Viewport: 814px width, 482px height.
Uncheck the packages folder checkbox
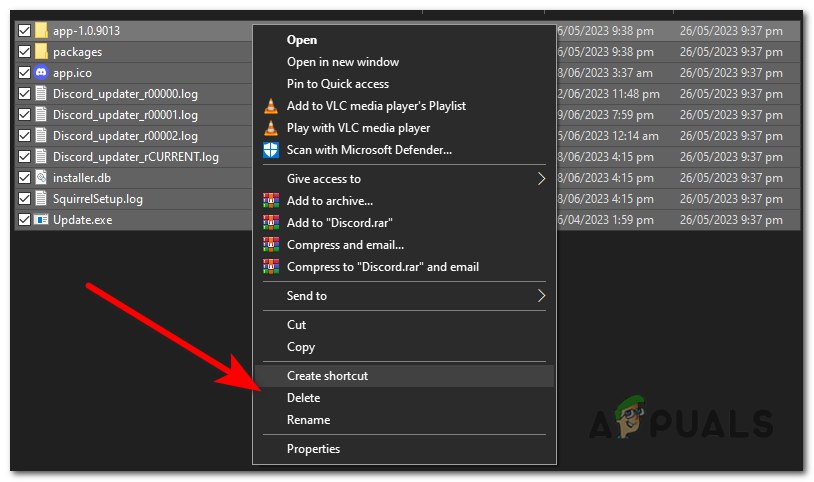24,51
